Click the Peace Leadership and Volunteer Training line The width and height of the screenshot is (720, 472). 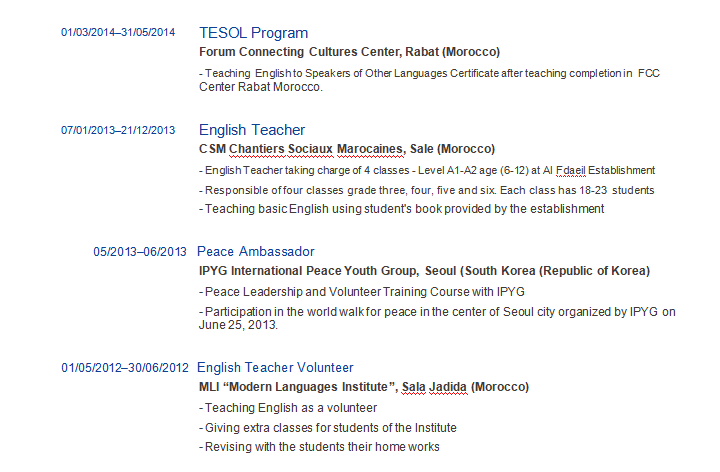[x=362, y=292]
